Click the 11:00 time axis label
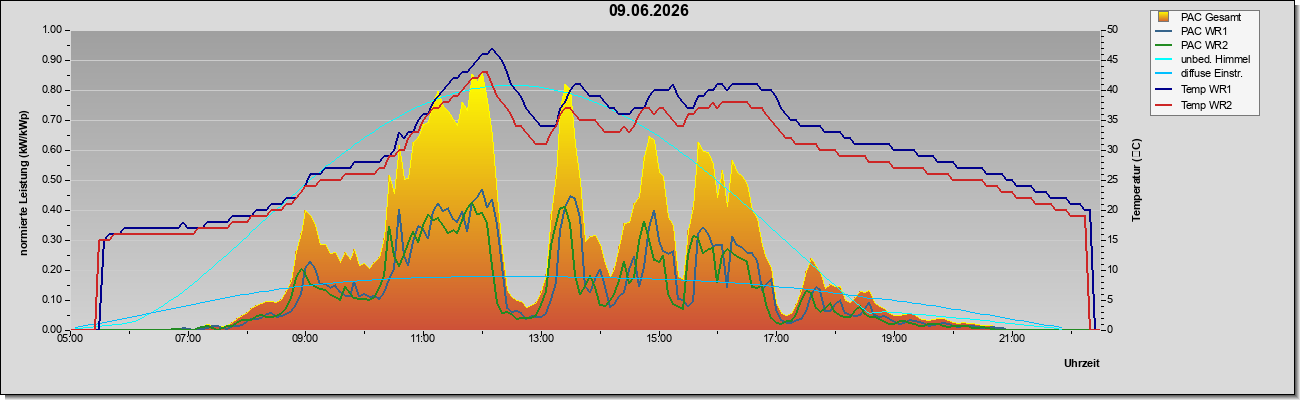Screen dimensions: 1300x400 (423, 339)
